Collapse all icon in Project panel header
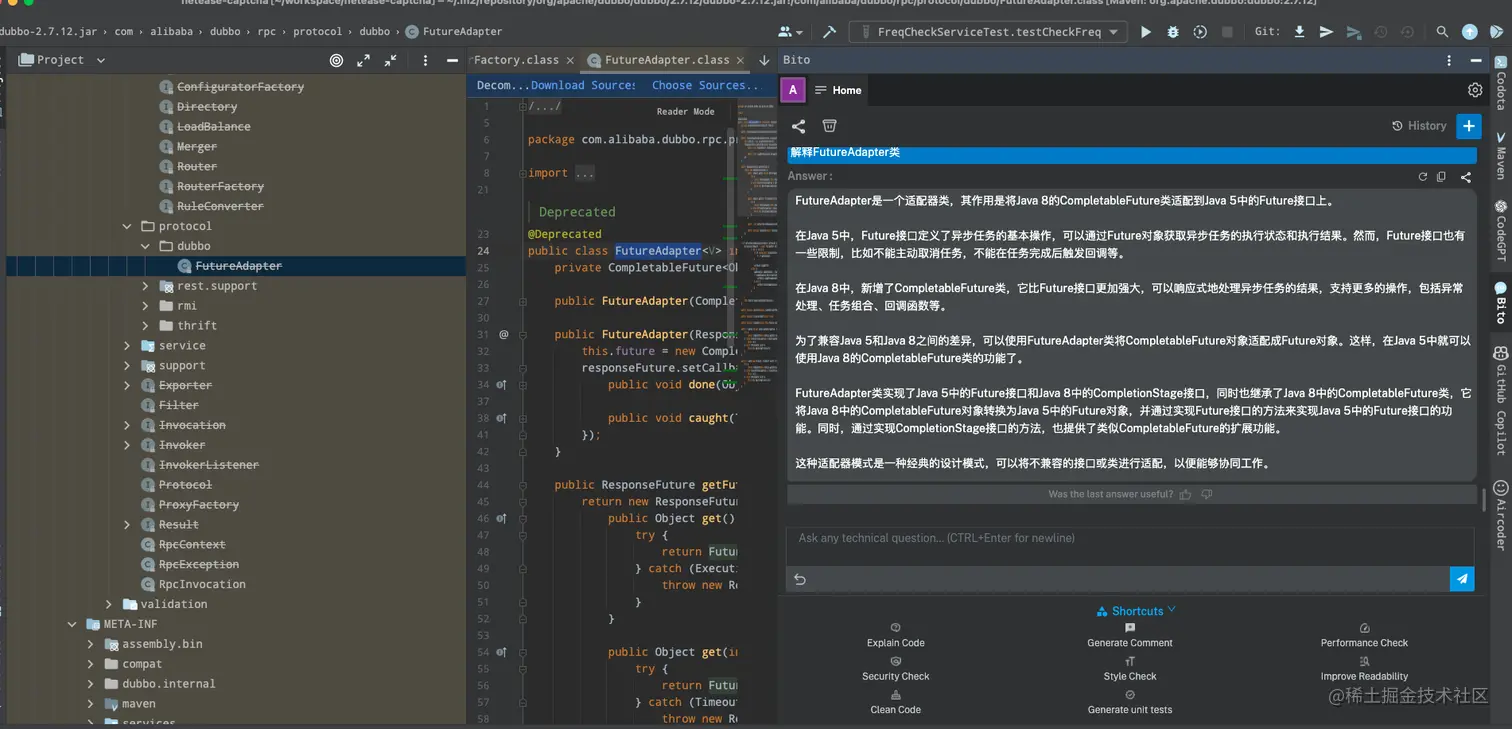Viewport: 1512px width, 729px height. (390, 60)
